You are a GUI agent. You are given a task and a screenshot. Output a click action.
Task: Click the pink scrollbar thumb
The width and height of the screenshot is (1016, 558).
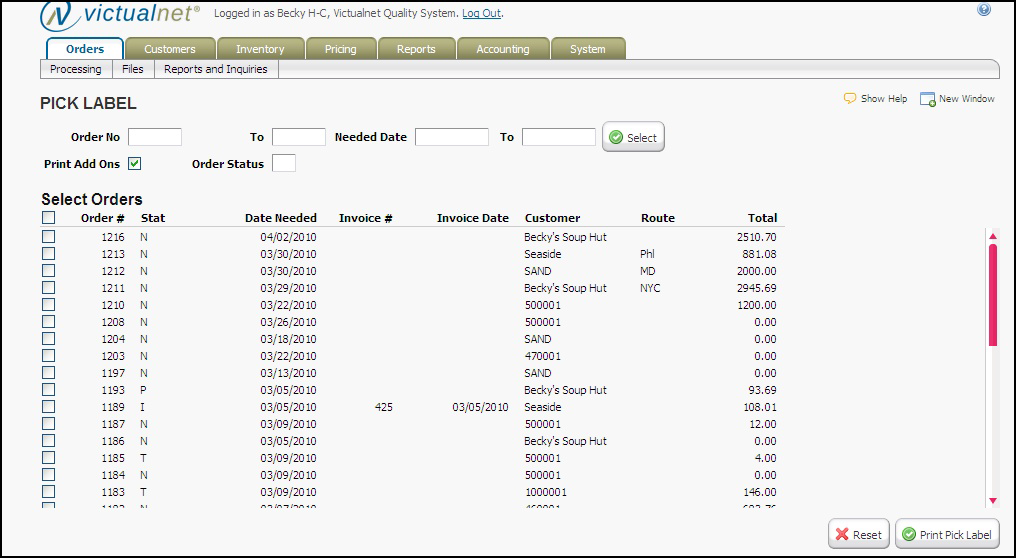coord(993,296)
